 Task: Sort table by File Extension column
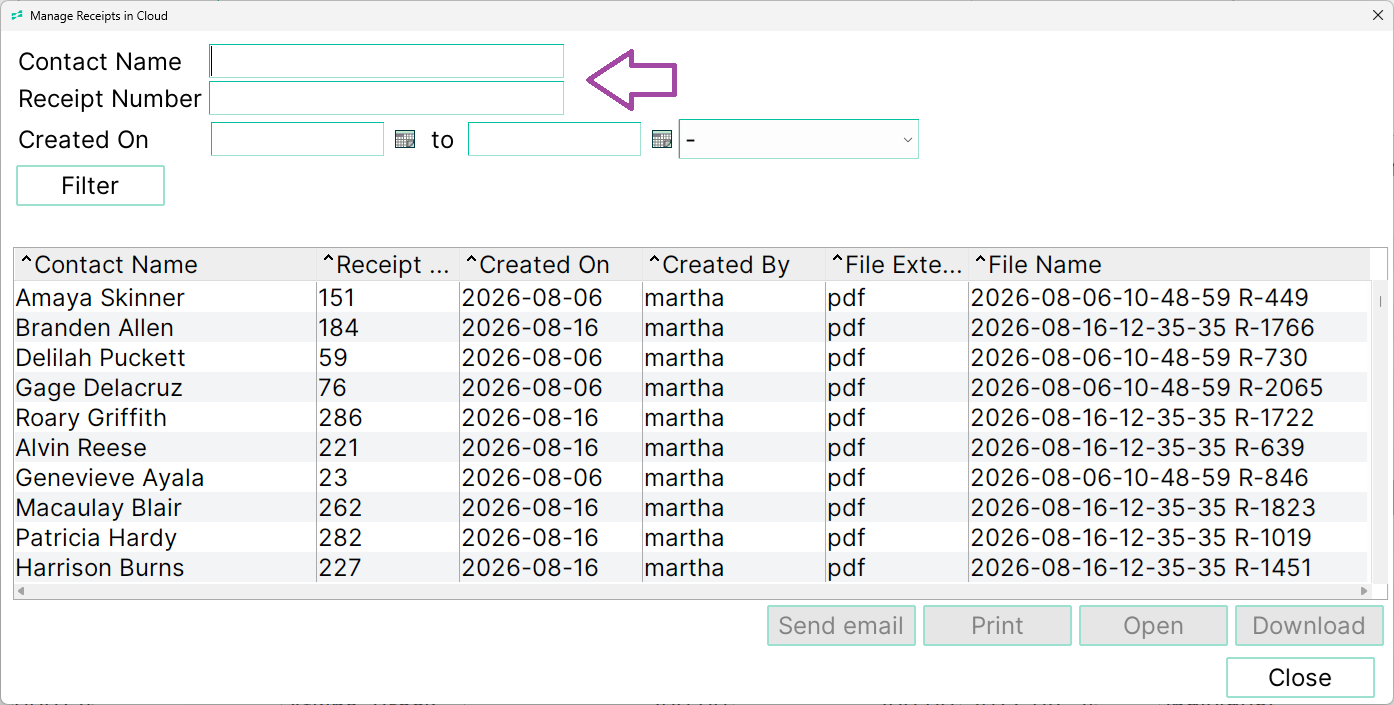click(x=897, y=265)
